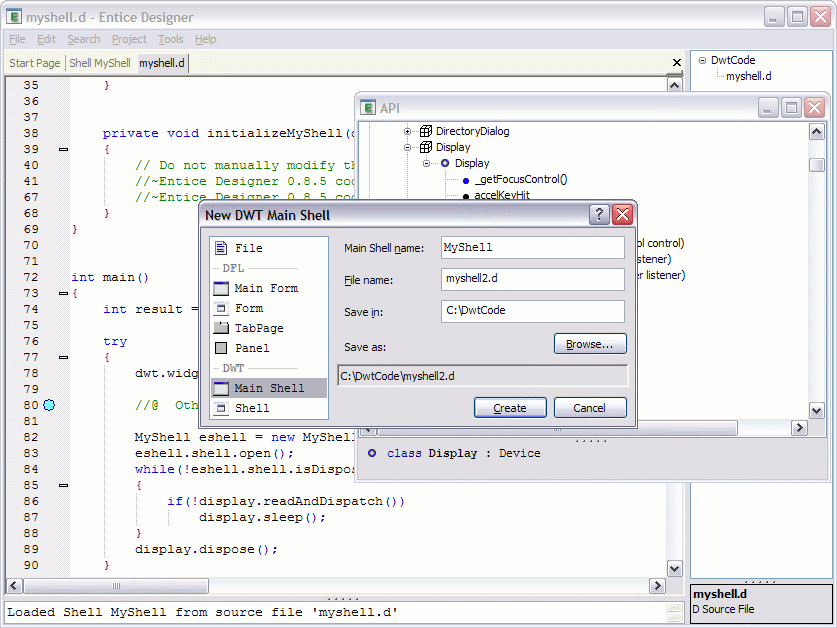Select the File template icon in dialog list
This screenshot has width=837, height=628.
click(x=220, y=248)
